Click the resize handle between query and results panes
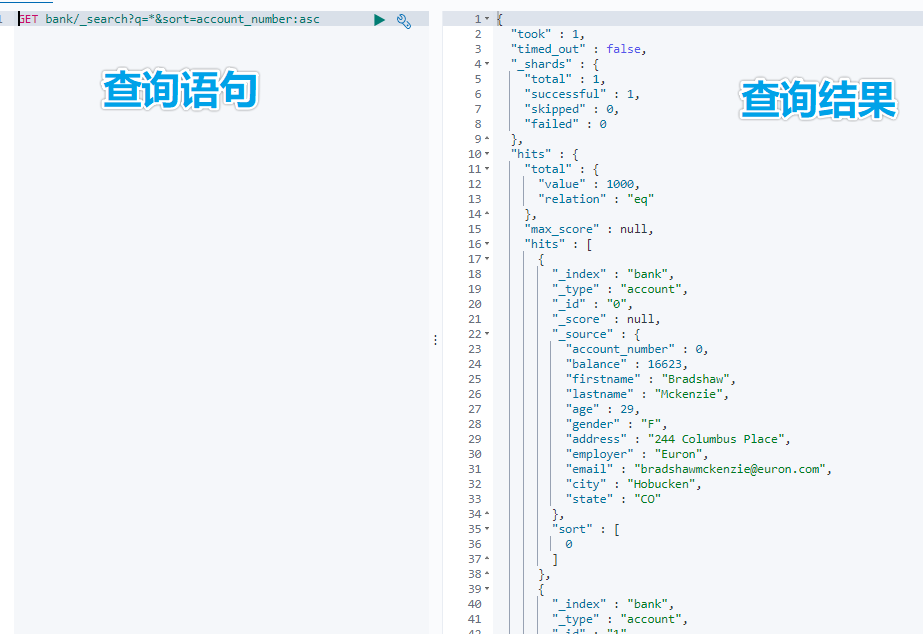Image resolution: width=923 pixels, height=634 pixels. point(435,339)
